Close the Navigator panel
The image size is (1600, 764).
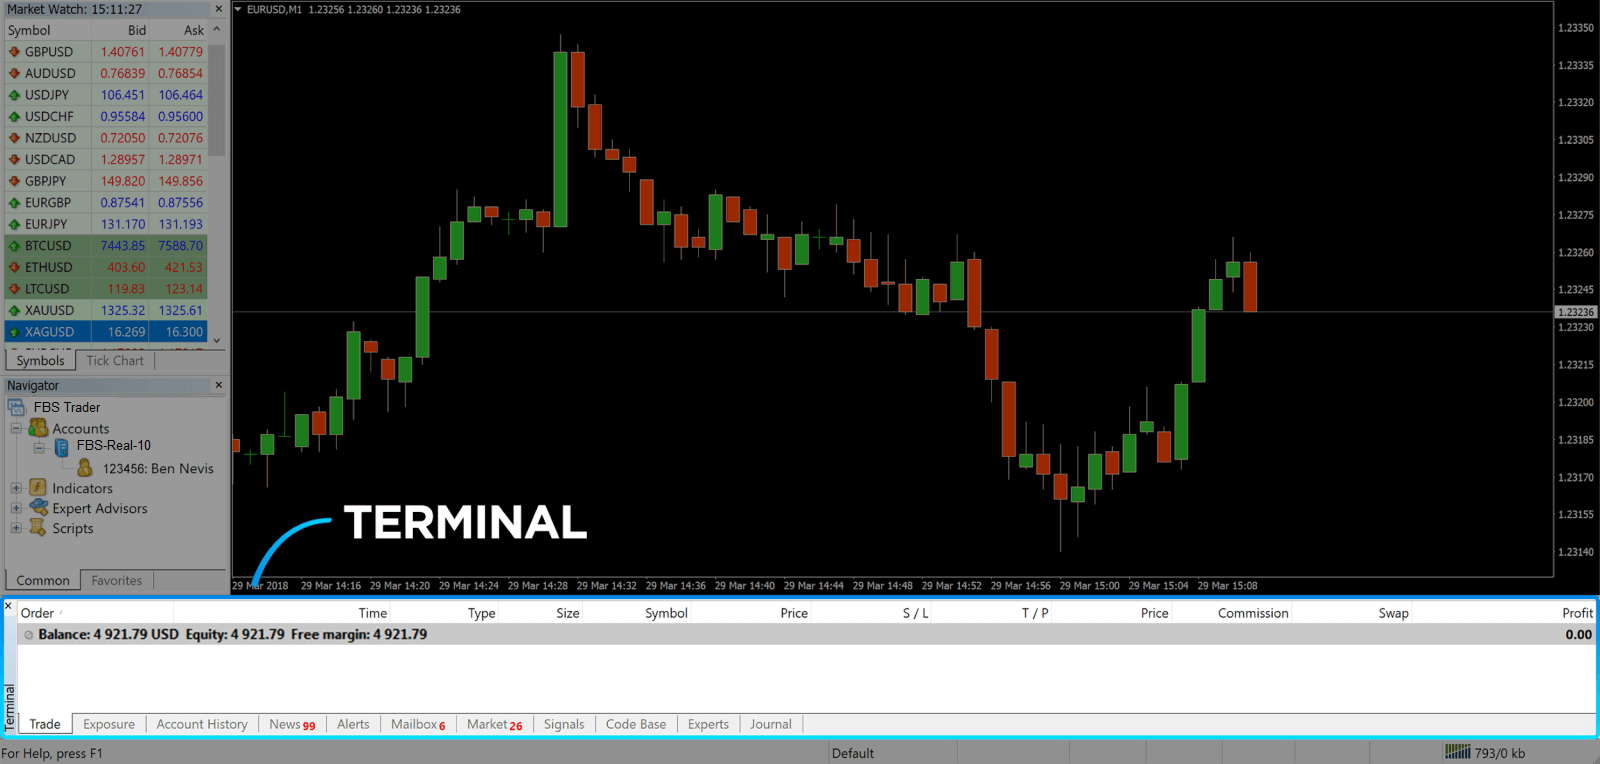(218, 385)
